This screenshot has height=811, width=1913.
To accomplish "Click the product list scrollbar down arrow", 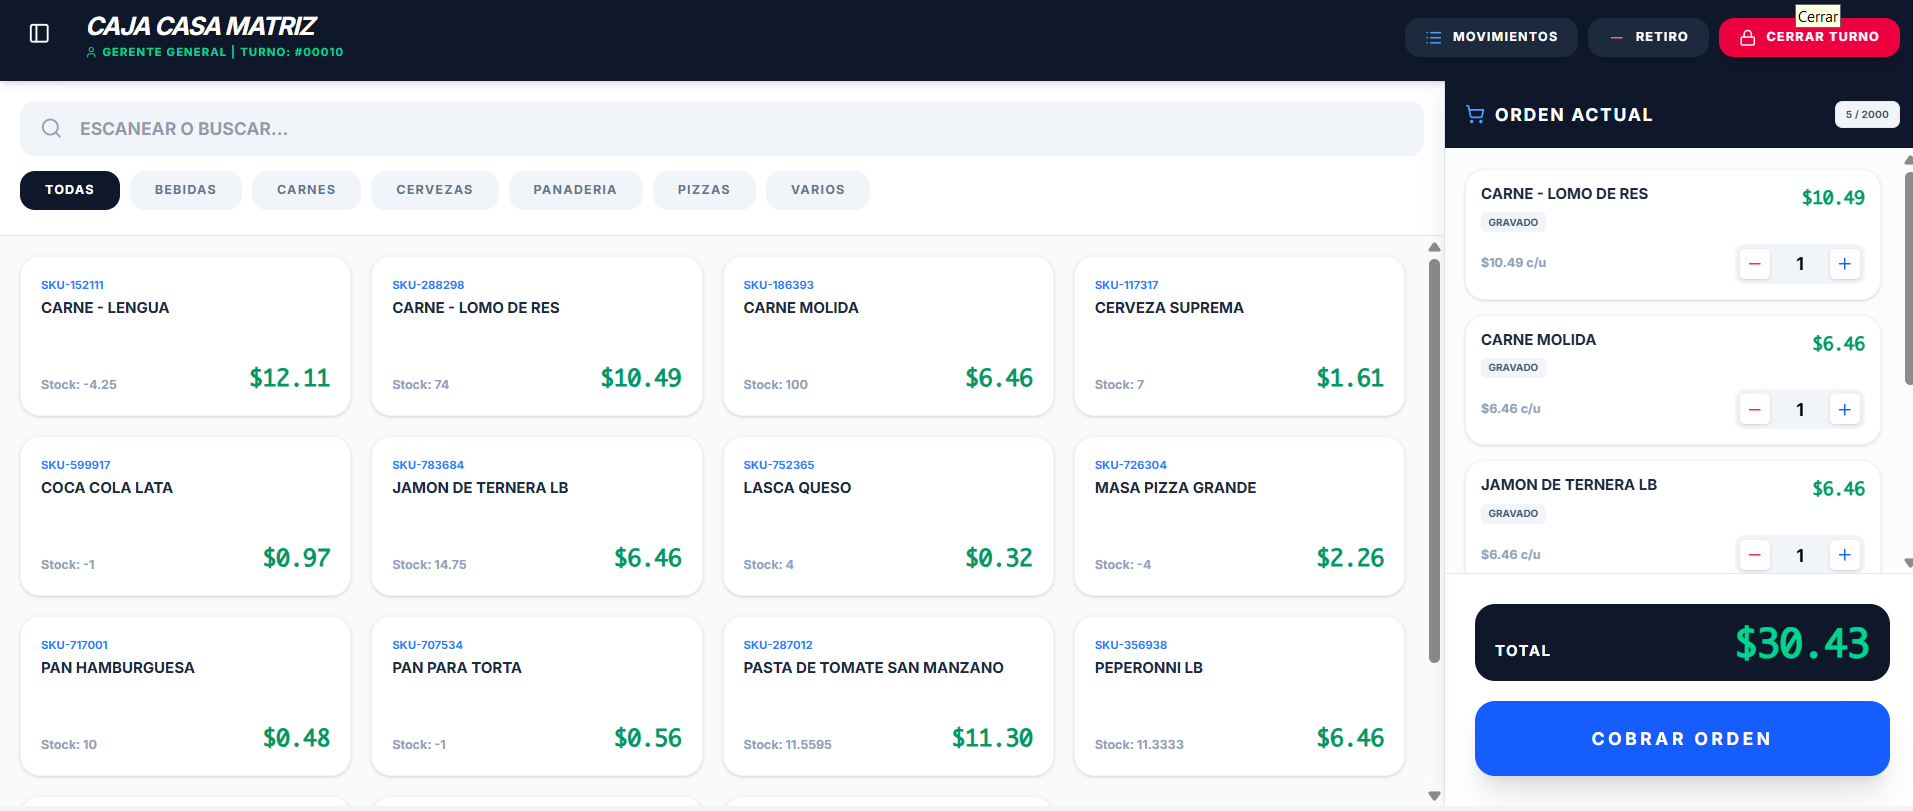I will point(1434,796).
